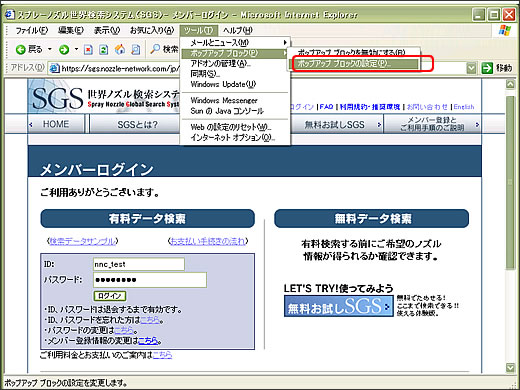Image resolution: width=520 pixels, height=390 pixels.
Task: Click the scrollbar down arrow
Action: [510, 368]
